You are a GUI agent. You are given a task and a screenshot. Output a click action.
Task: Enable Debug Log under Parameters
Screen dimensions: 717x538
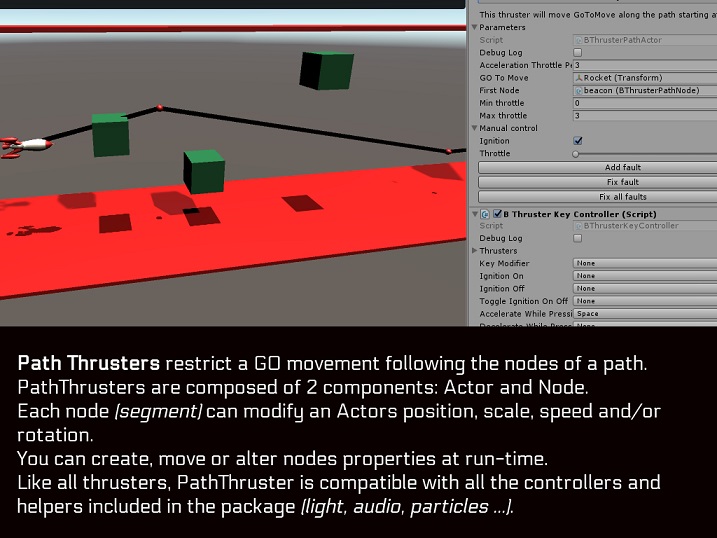[x=578, y=53]
